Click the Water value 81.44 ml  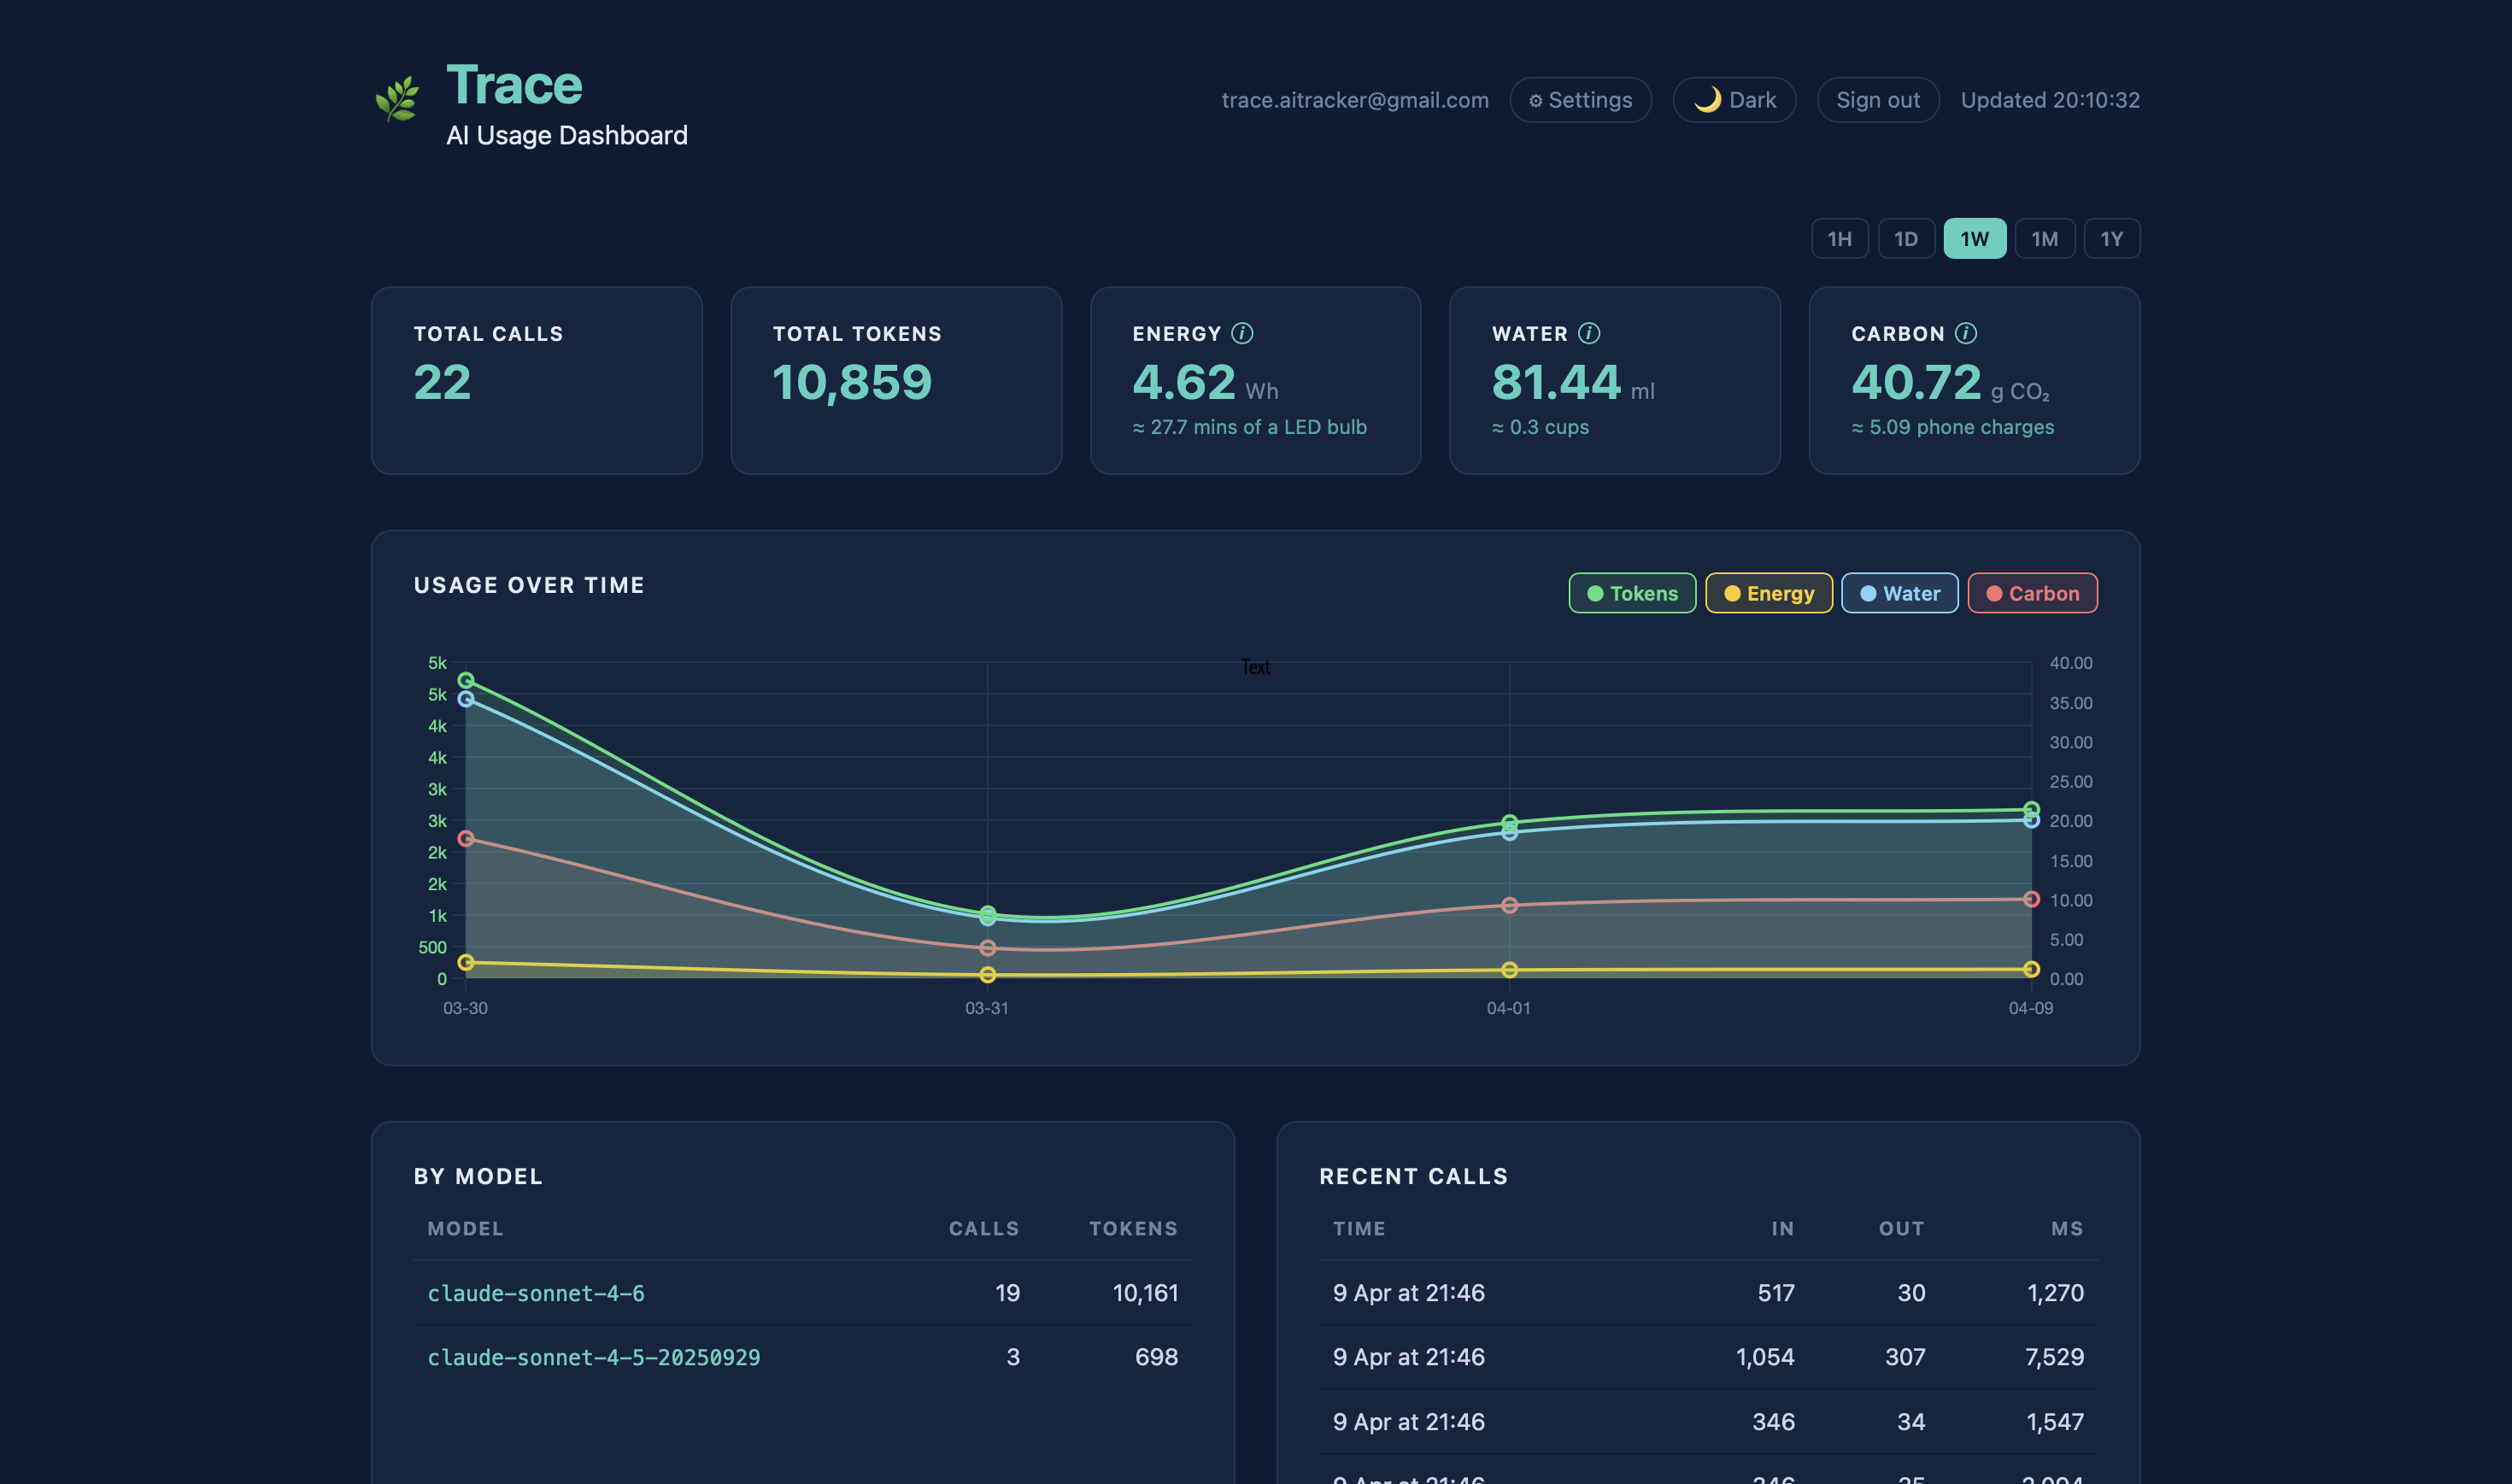[x=1573, y=382]
